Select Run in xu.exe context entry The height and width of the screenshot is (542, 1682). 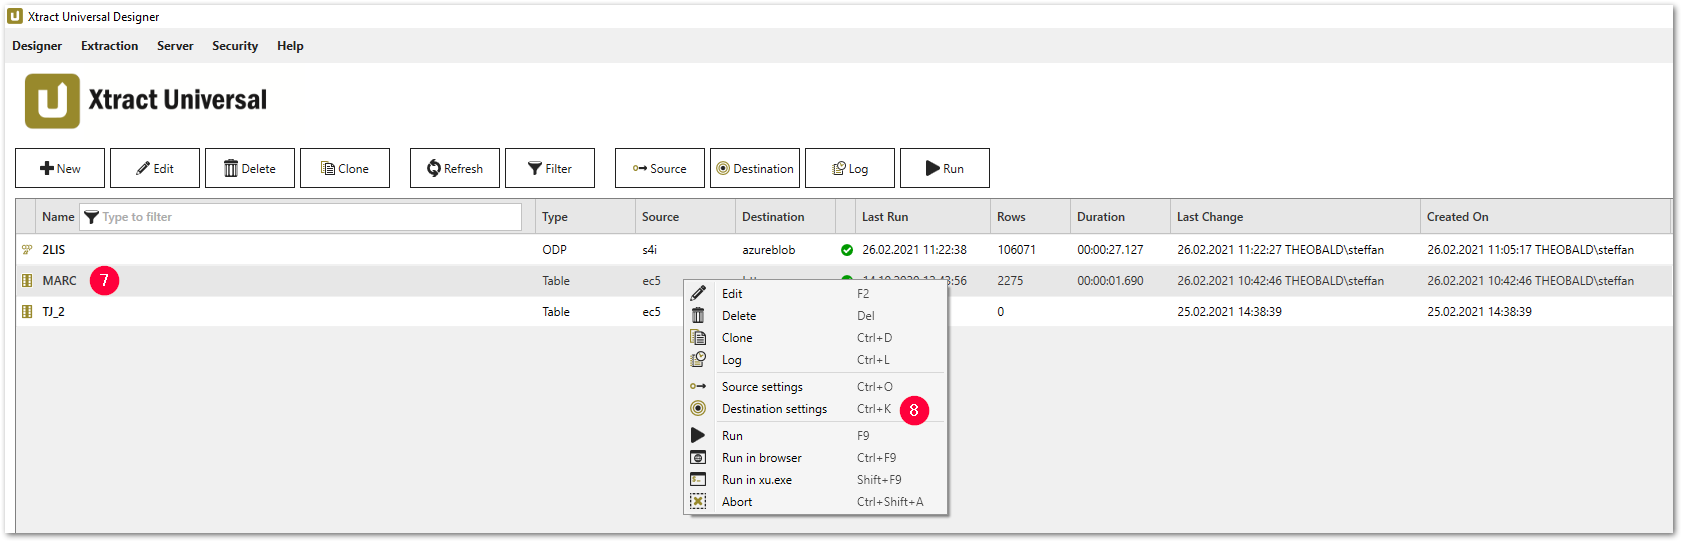[x=756, y=480]
